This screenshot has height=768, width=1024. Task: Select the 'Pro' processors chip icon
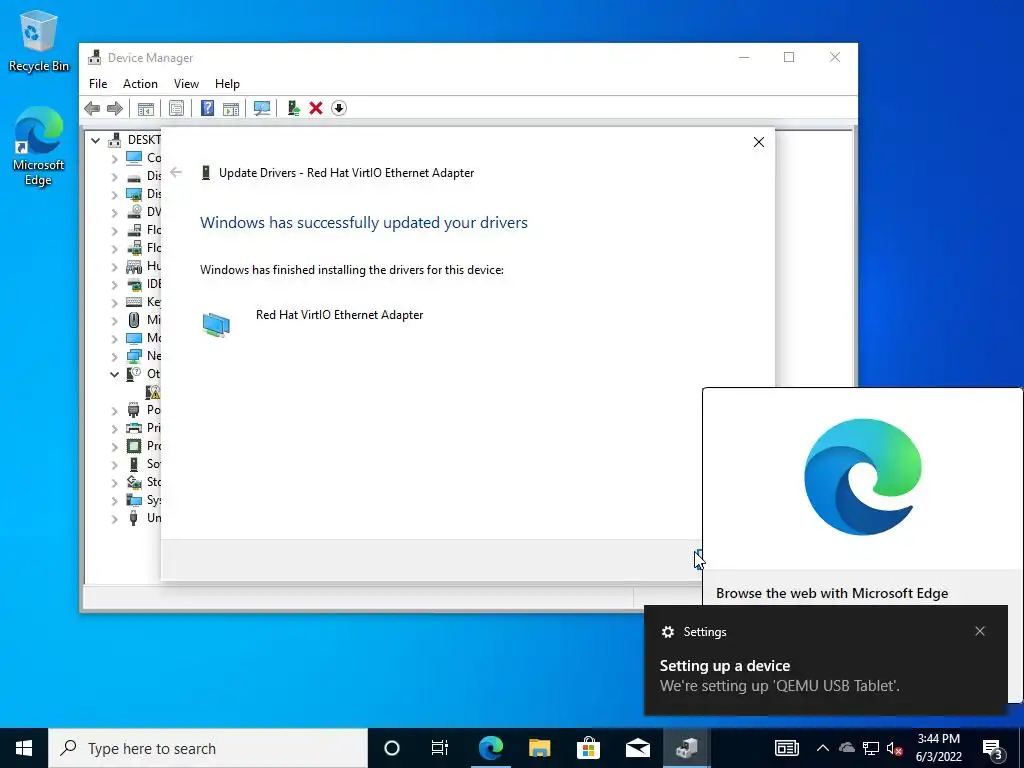point(134,446)
